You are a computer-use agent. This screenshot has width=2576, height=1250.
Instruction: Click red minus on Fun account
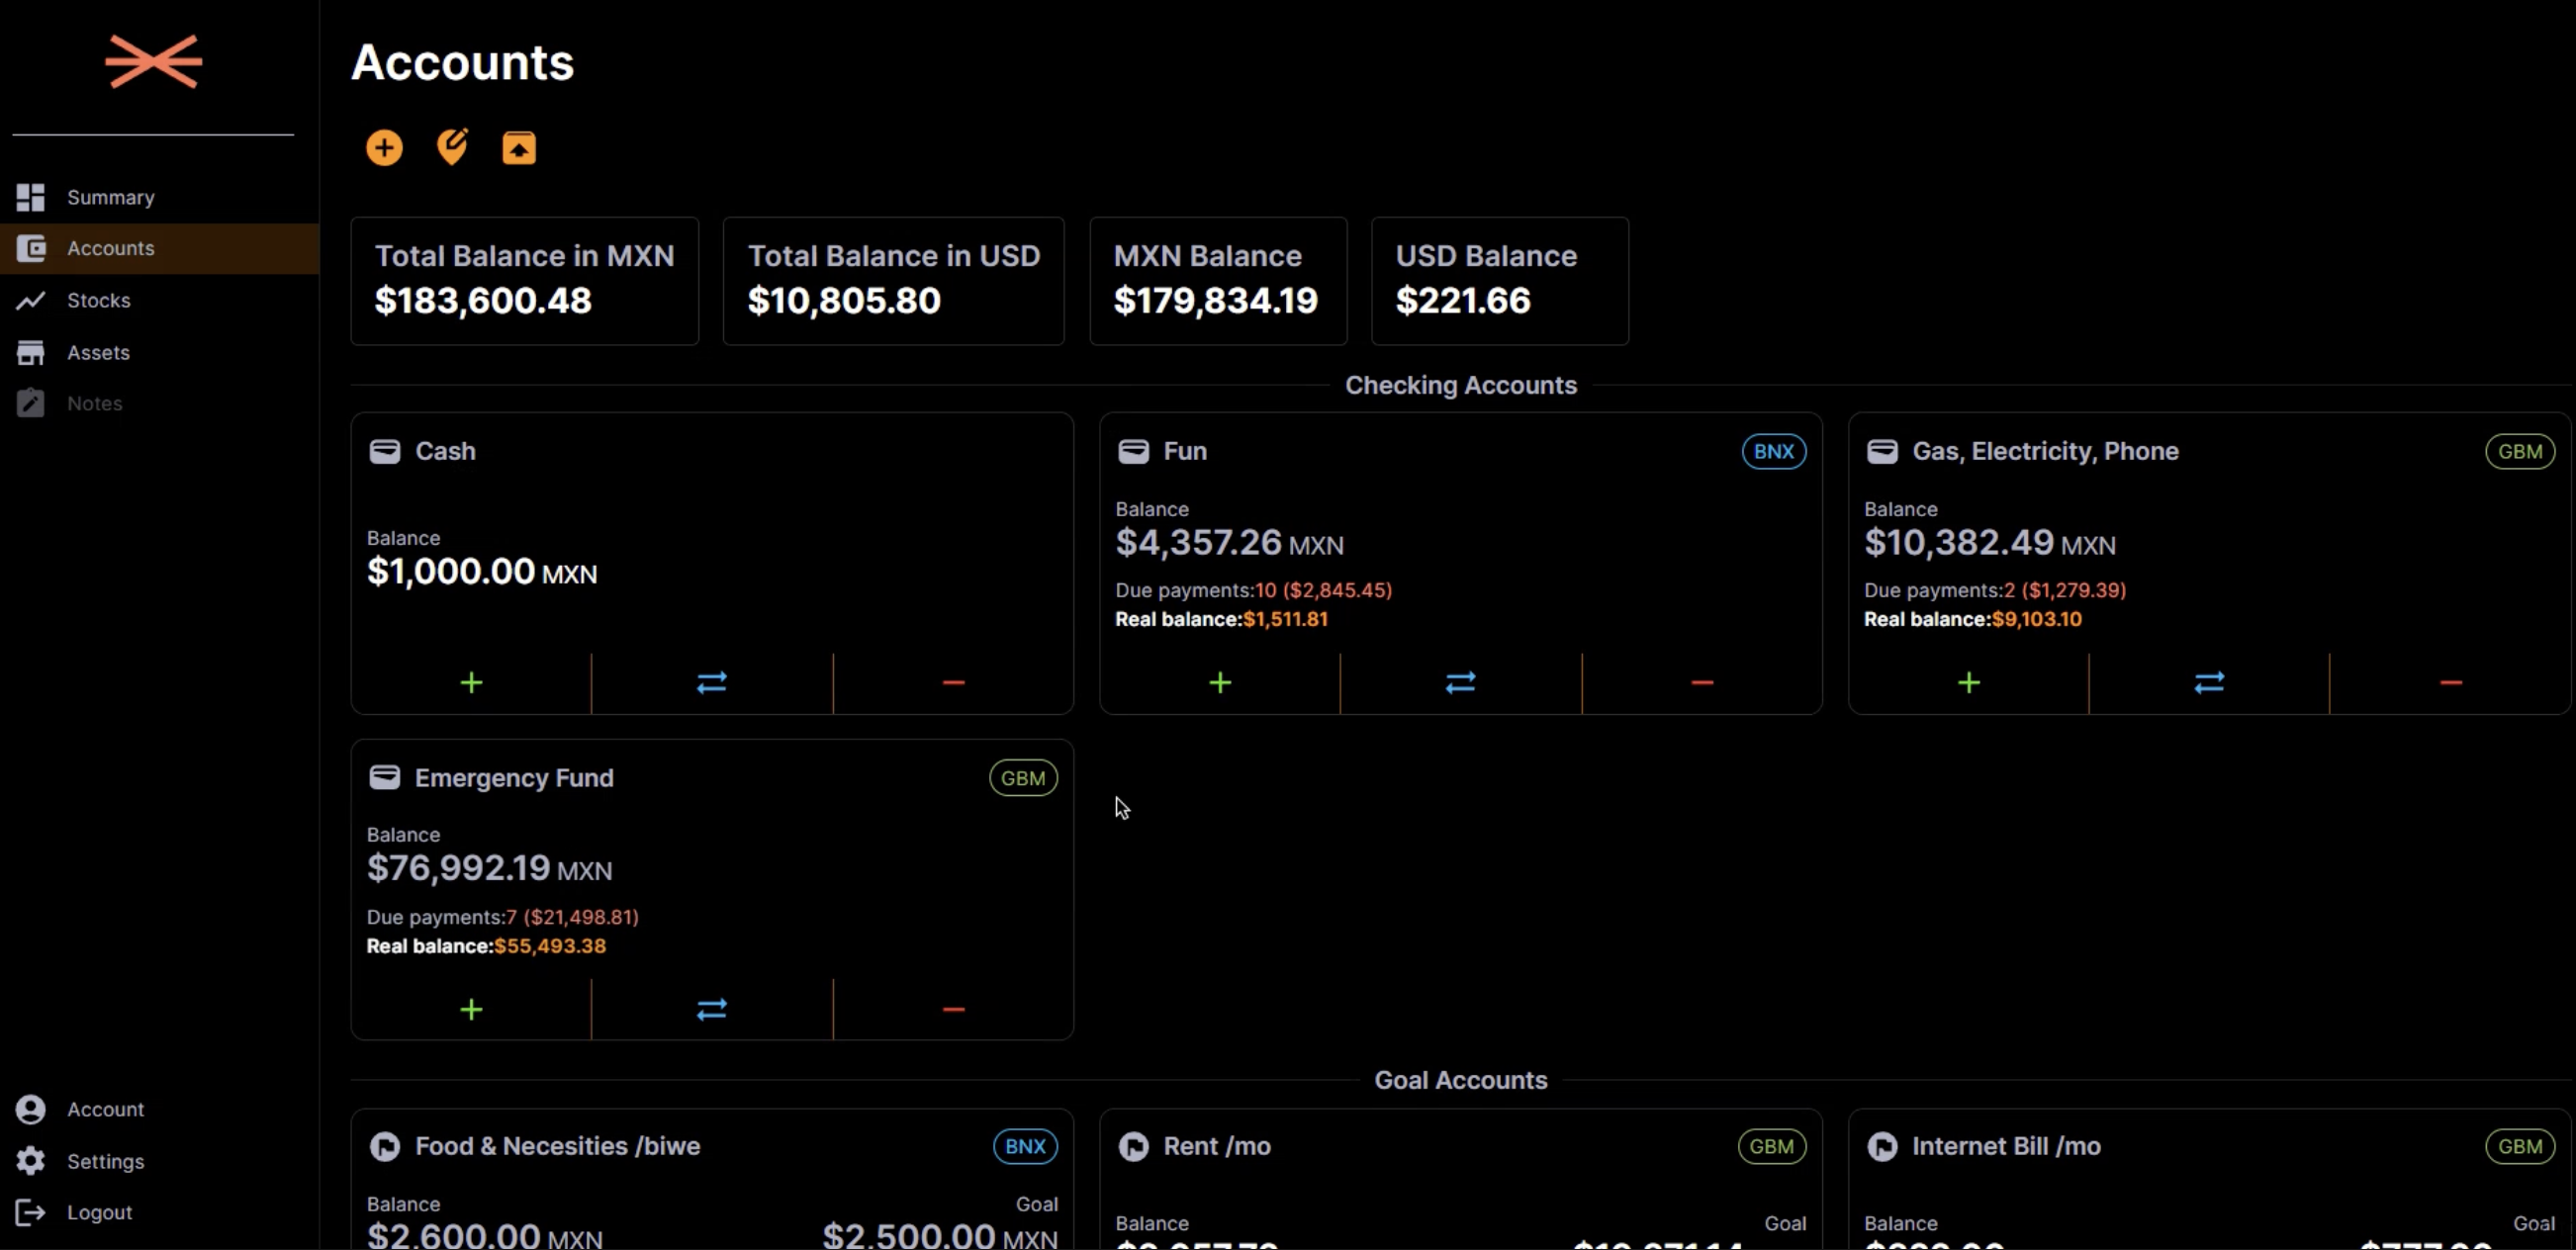coord(1702,683)
